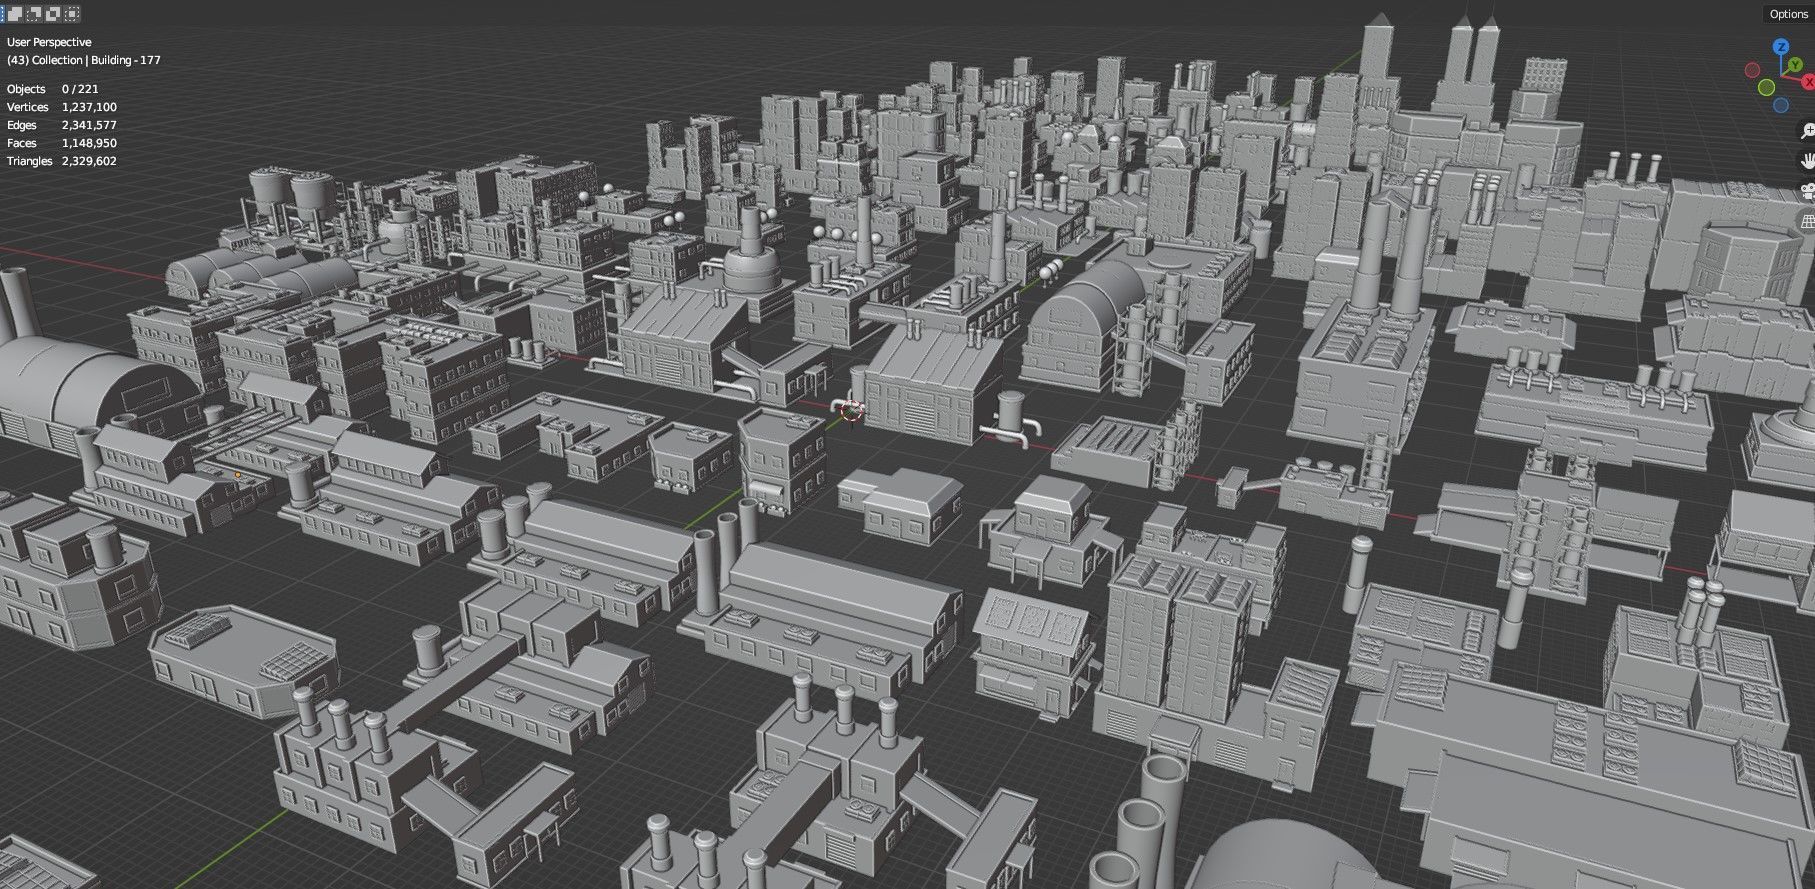Click the Edges value '2,341,577'
Viewport: 1815px width, 889px height.
(x=89, y=125)
